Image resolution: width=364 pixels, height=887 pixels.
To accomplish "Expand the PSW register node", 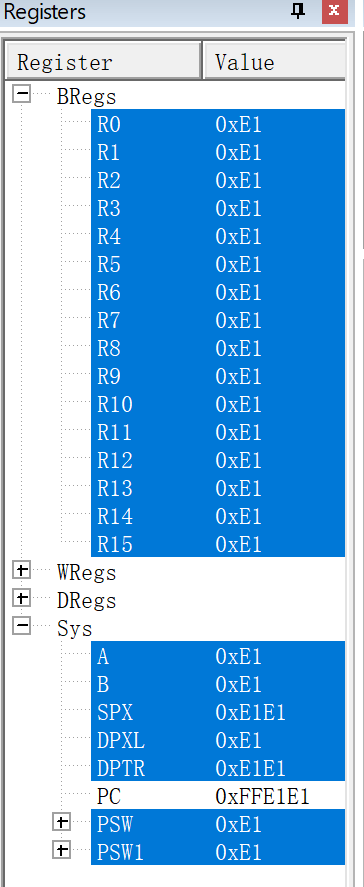I will pyautogui.click(x=62, y=823).
